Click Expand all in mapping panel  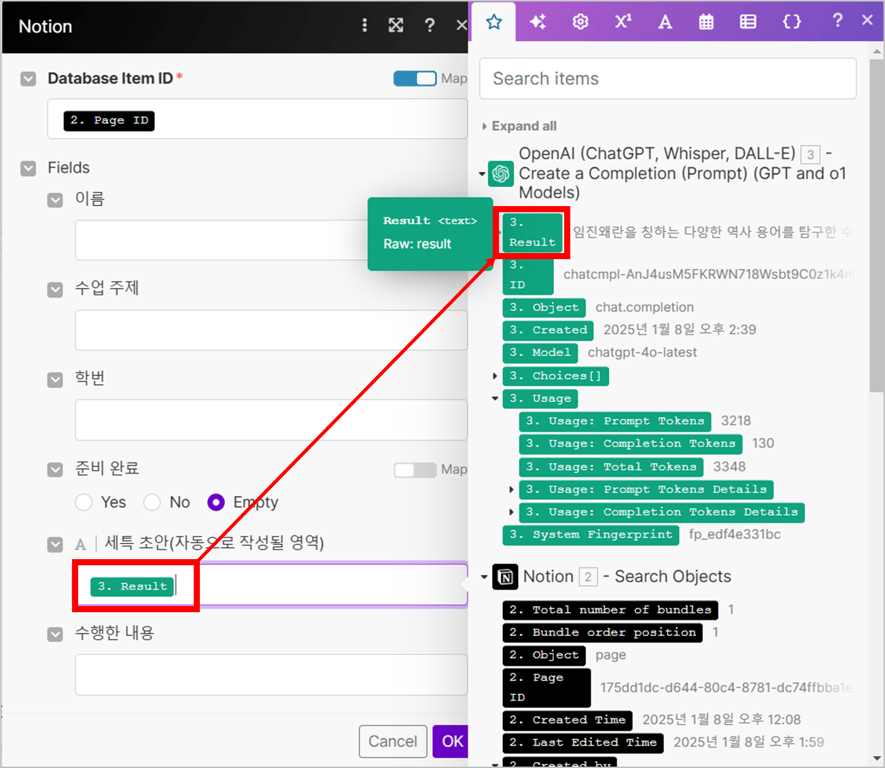[524, 126]
